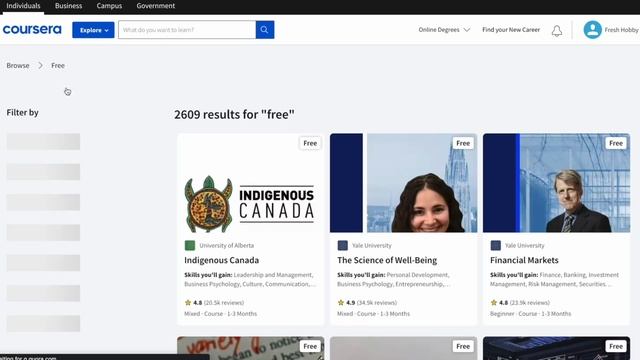
Task: Click star rating icon on Science of Well-Being
Action: pyautogui.click(x=341, y=302)
